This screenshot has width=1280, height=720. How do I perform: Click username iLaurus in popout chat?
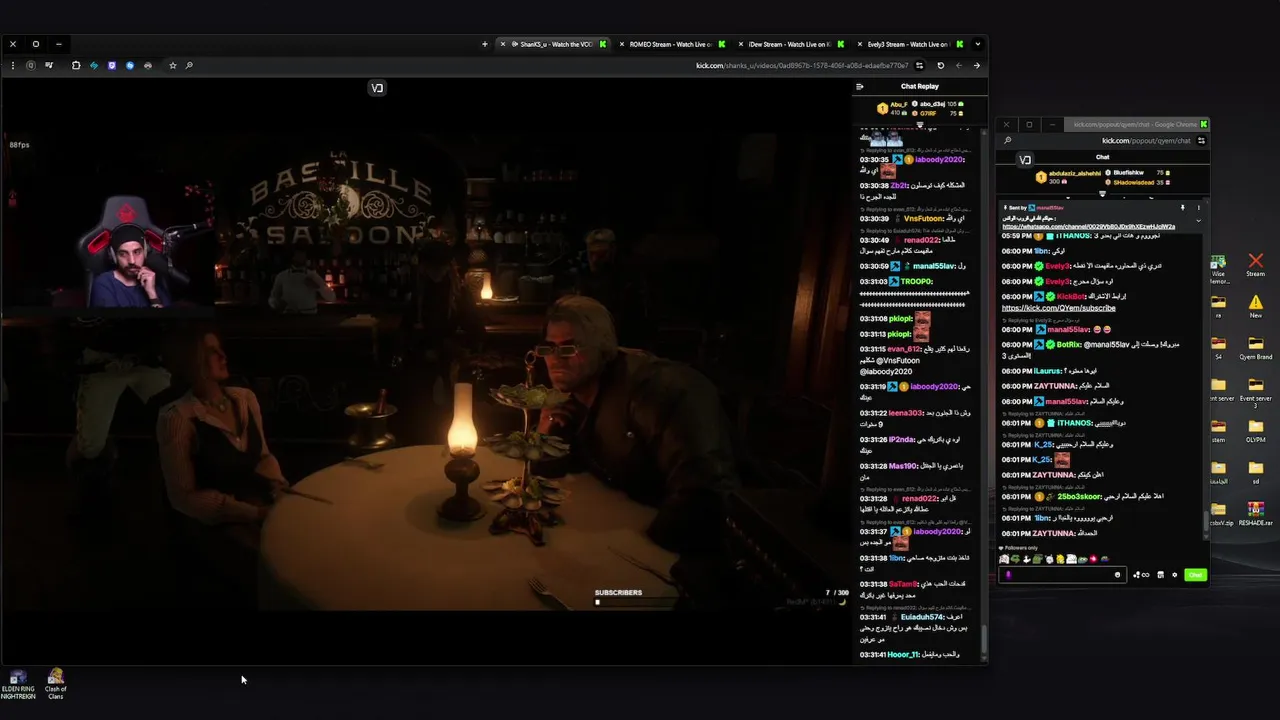click(1048, 371)
